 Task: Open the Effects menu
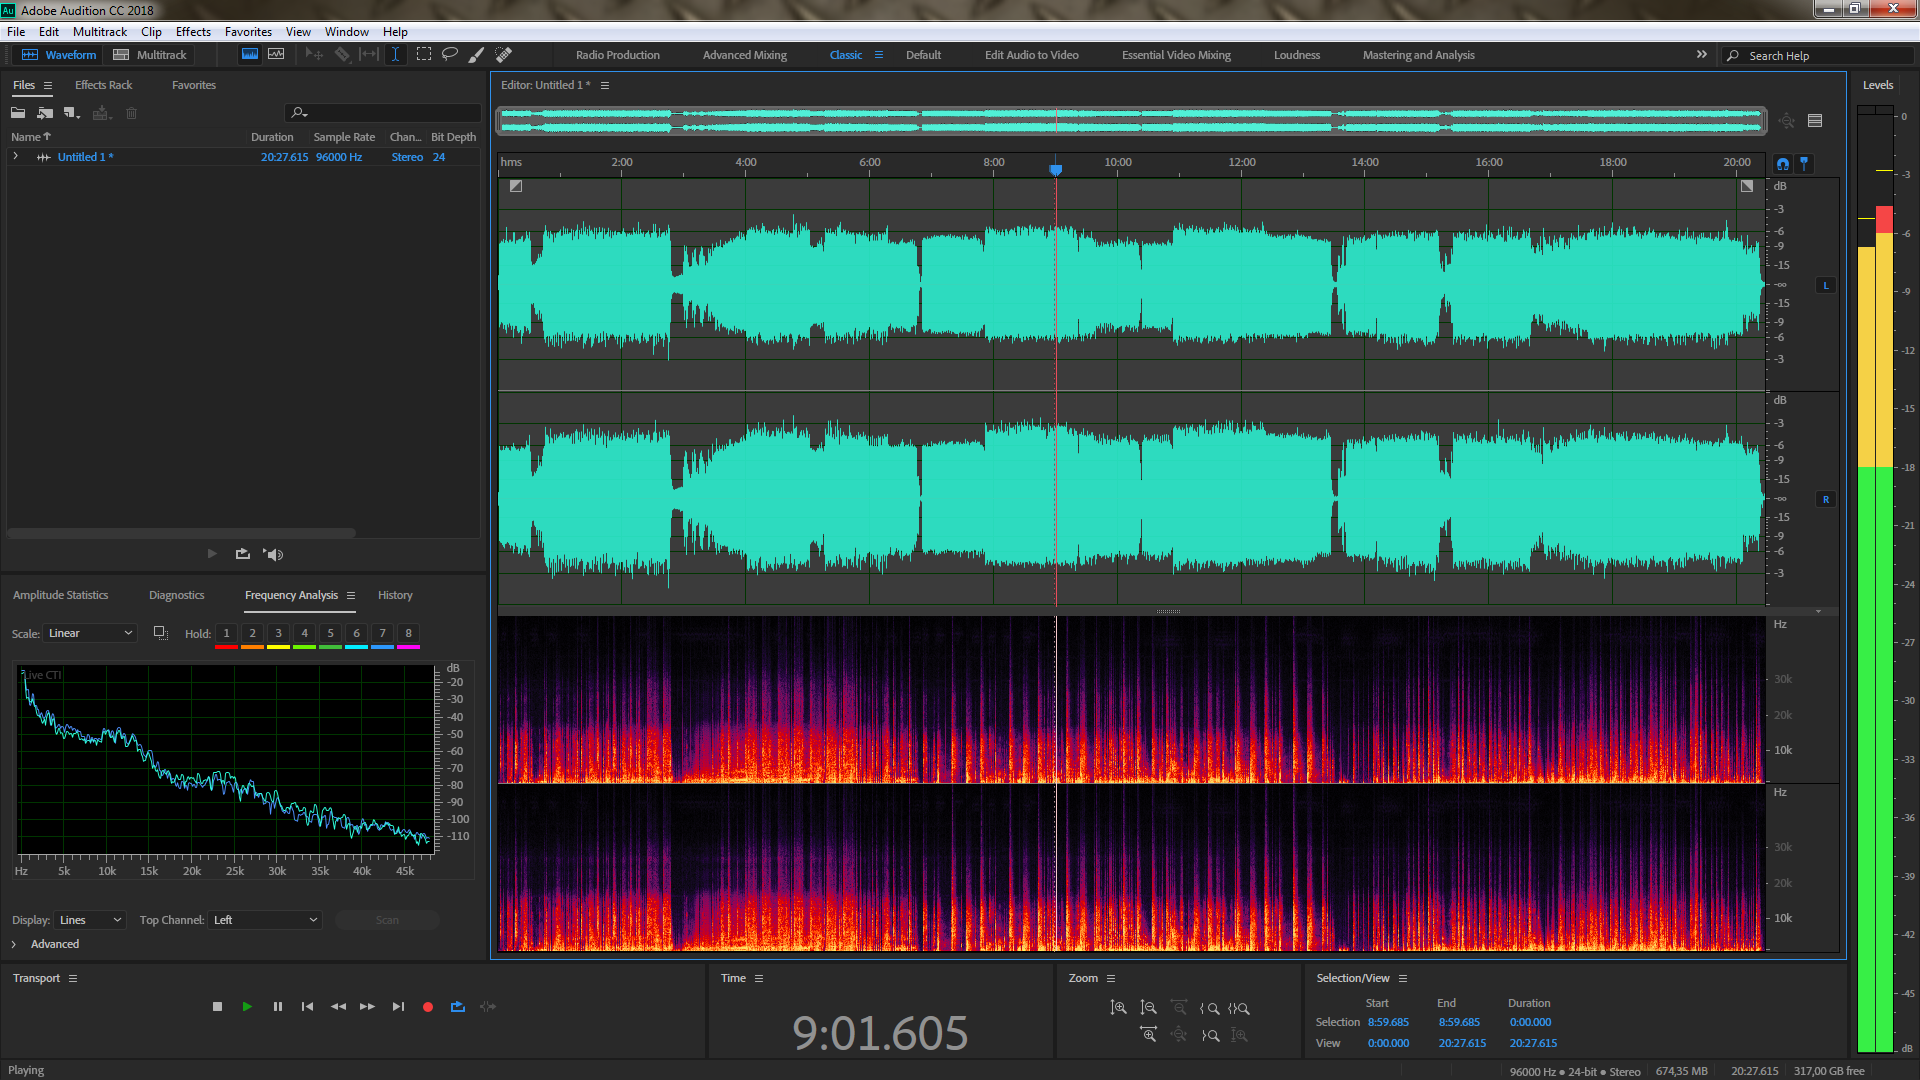click(193, 32)
